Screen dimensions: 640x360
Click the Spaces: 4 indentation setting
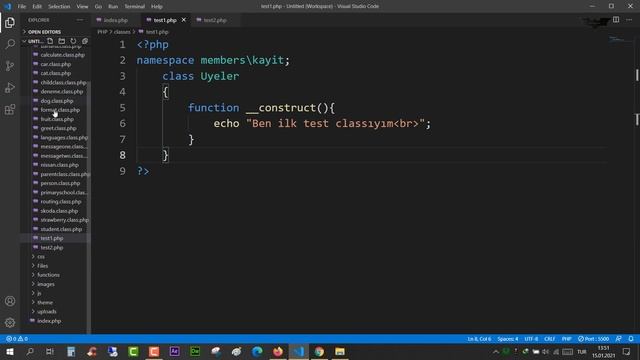[508, 339]
